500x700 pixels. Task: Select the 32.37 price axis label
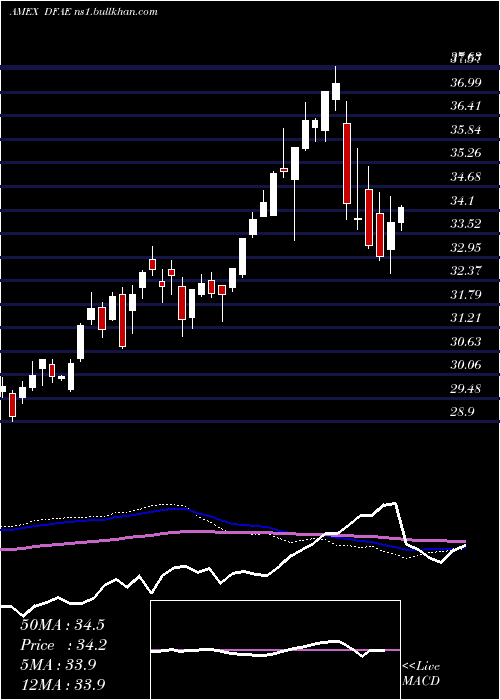466,271
